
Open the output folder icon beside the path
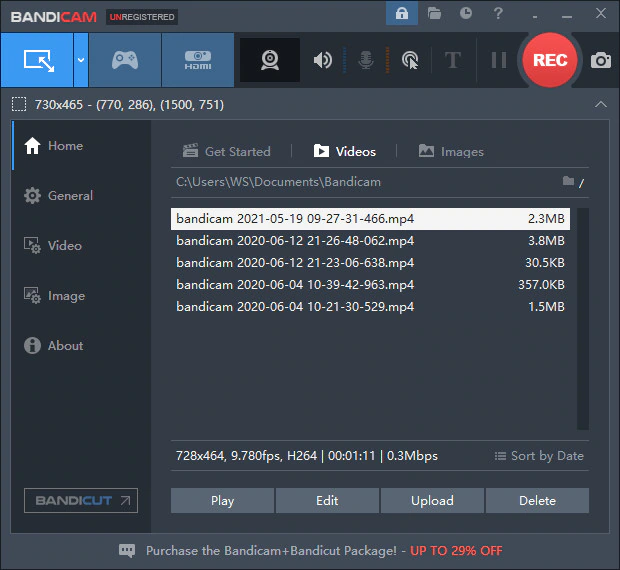pyautogui.click(x=569, y=181)
